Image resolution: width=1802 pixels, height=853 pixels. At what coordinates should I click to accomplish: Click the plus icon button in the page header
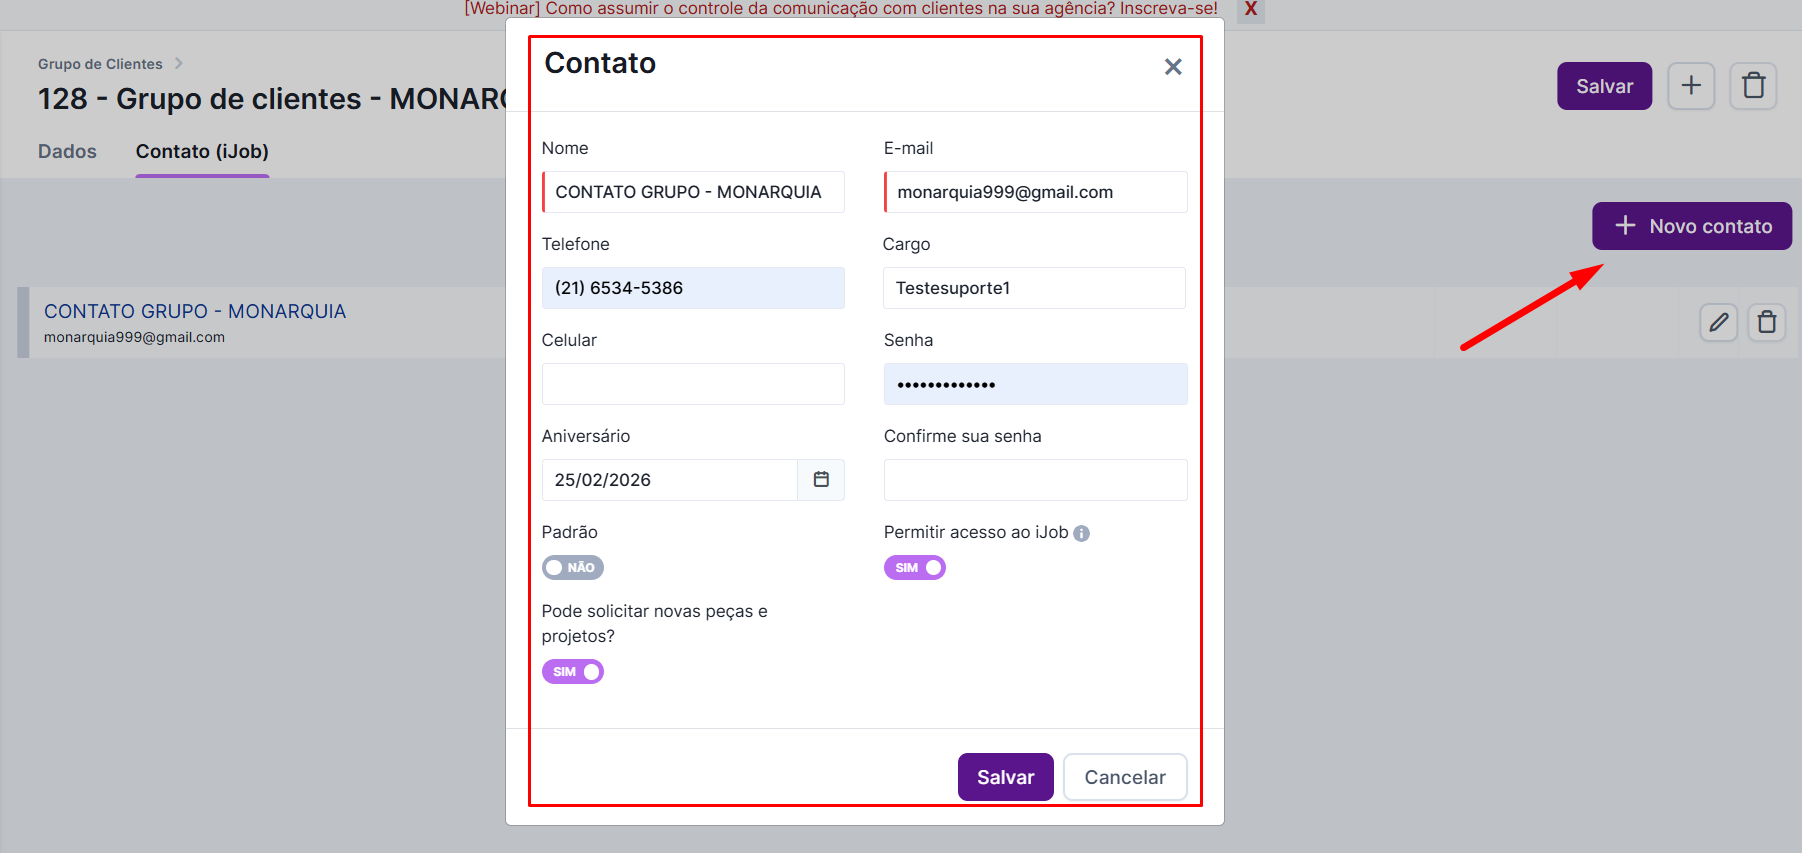1691,86
